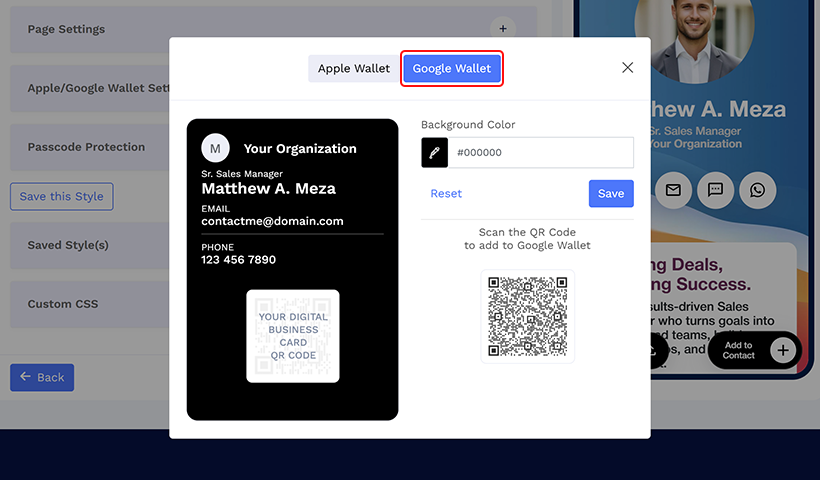Close the wallet settings dialog
This screenshot has height=480, width=820.
coord(628,67)
